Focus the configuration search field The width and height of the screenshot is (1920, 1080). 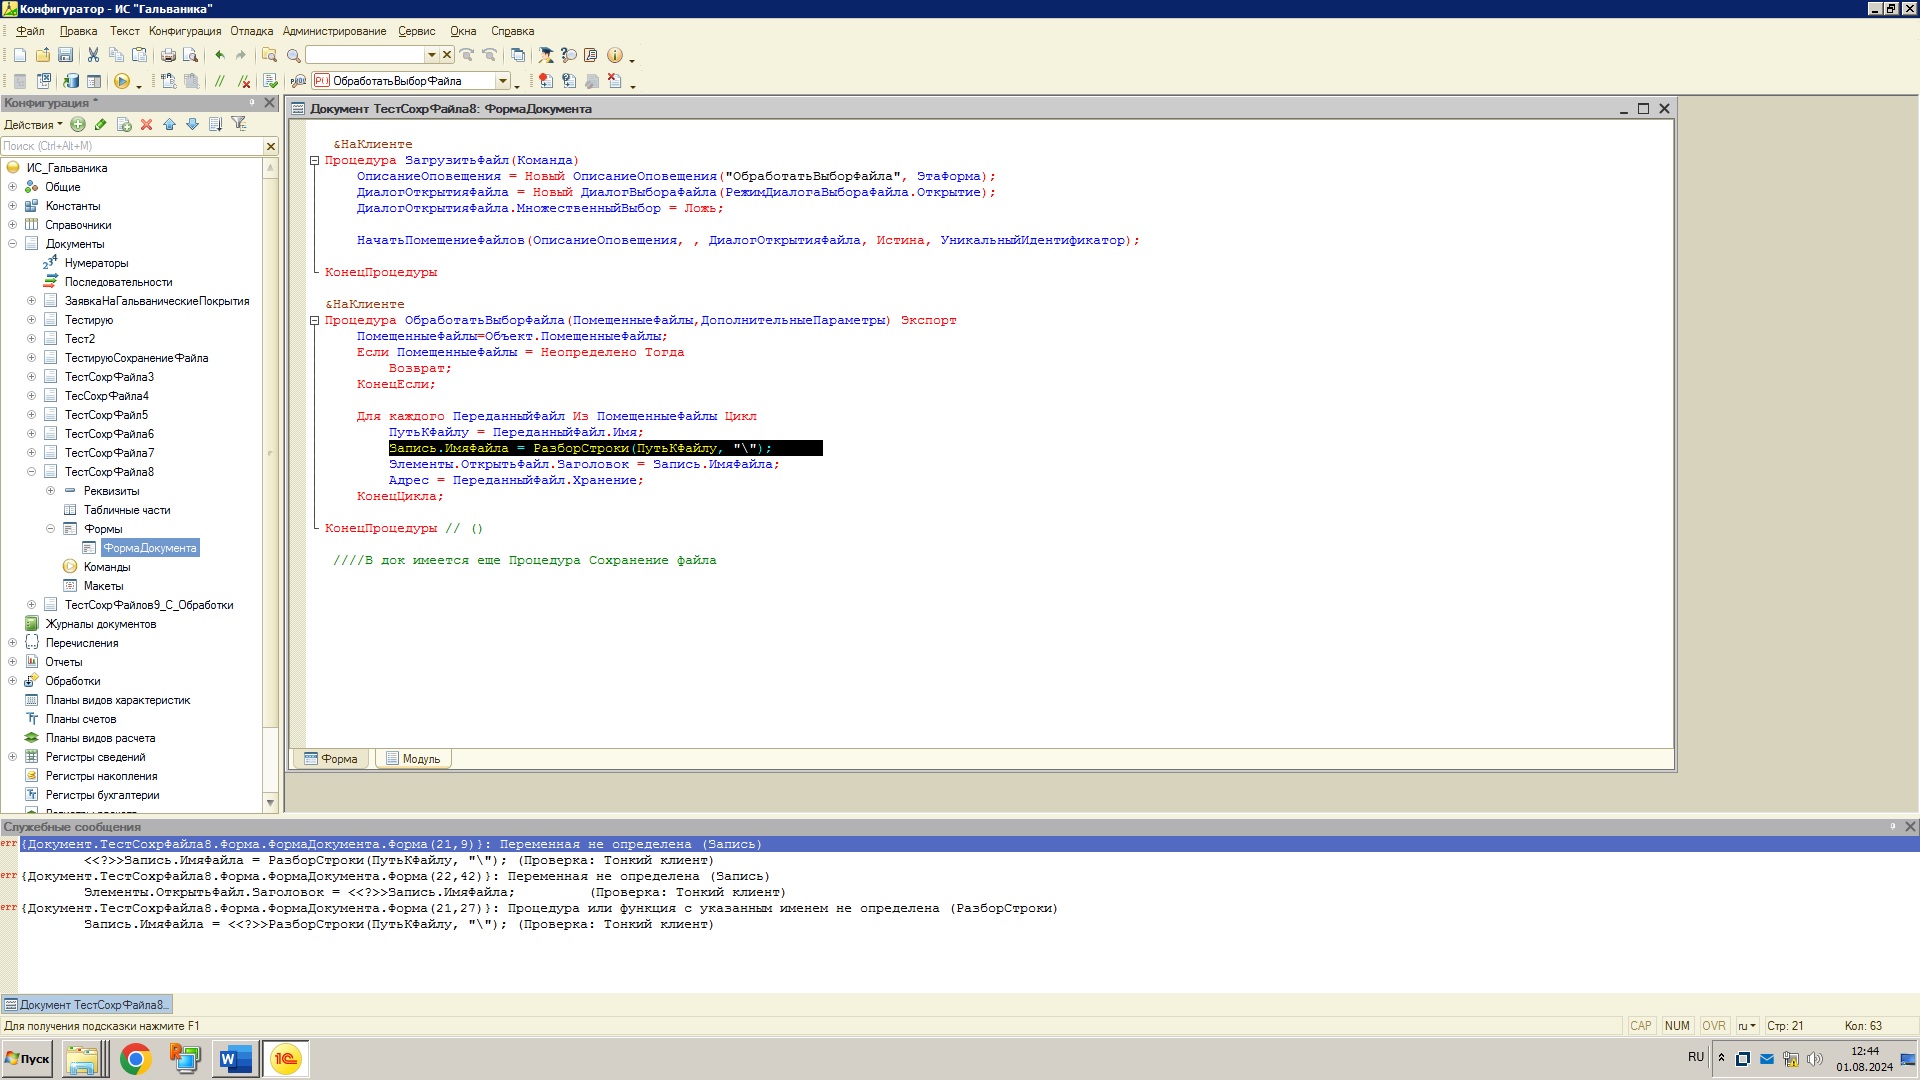tap(132, 146)
